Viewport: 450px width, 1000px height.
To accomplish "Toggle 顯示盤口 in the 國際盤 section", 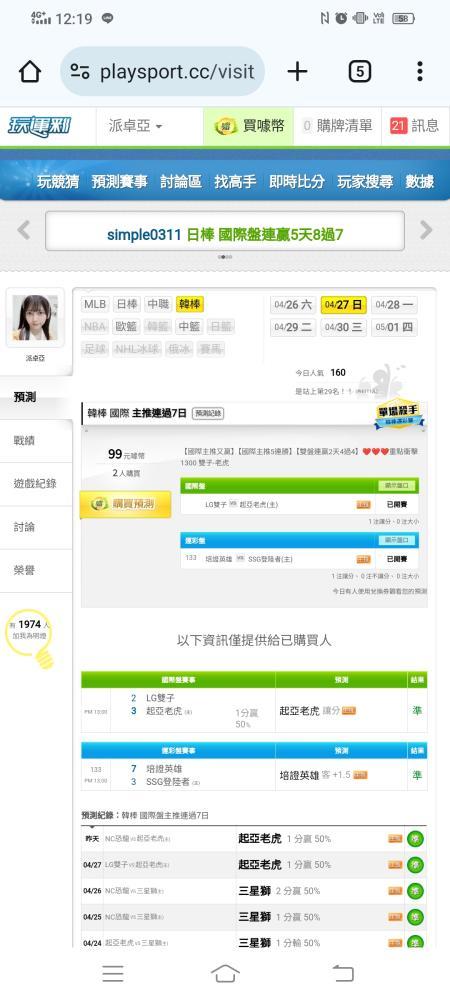I will [396, 485].
